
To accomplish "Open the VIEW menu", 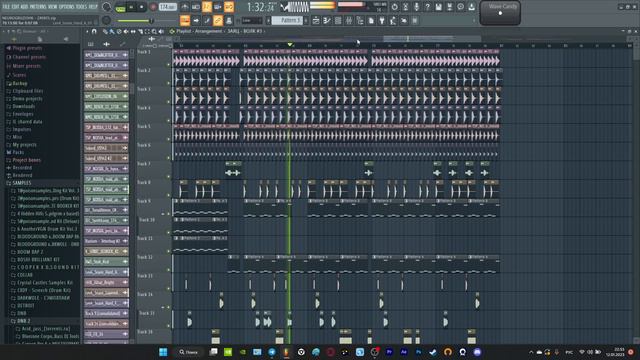I will pos(53,7).
